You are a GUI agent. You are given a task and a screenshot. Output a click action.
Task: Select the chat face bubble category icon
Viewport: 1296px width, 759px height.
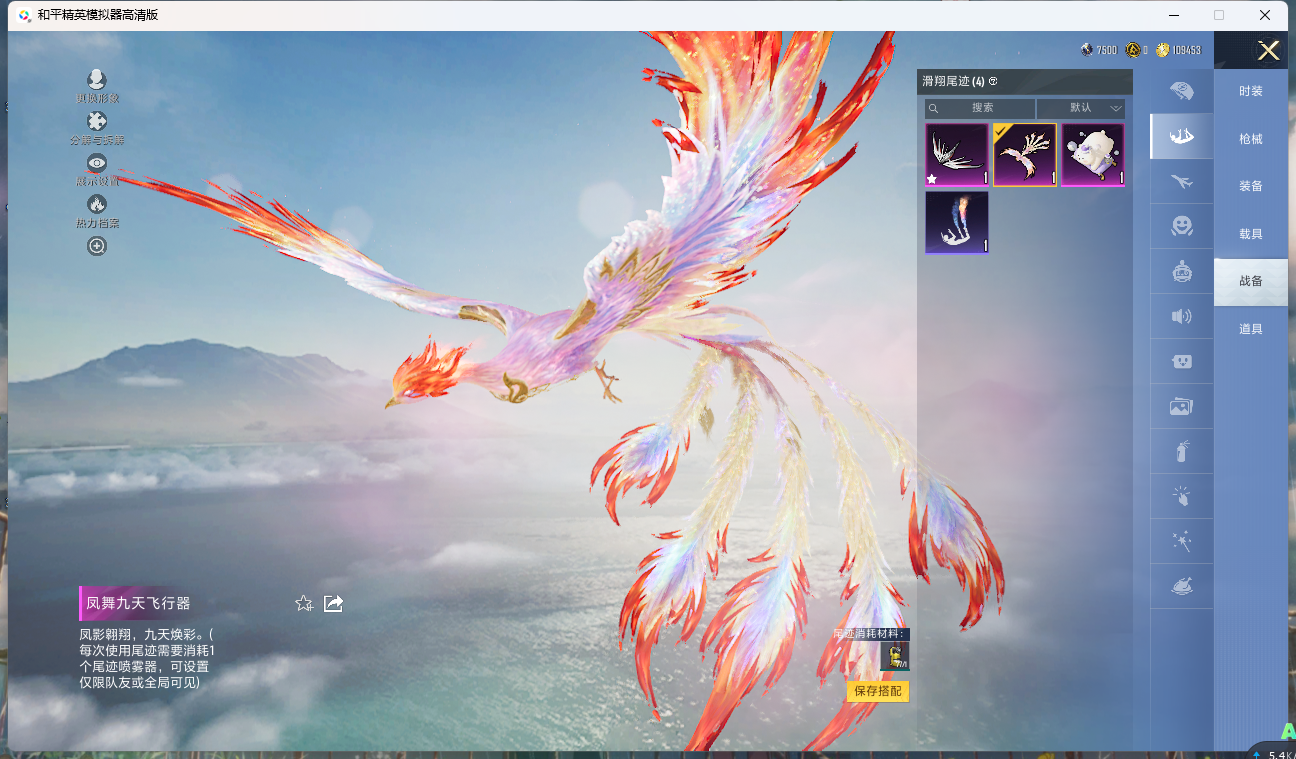coord(1182,361)
